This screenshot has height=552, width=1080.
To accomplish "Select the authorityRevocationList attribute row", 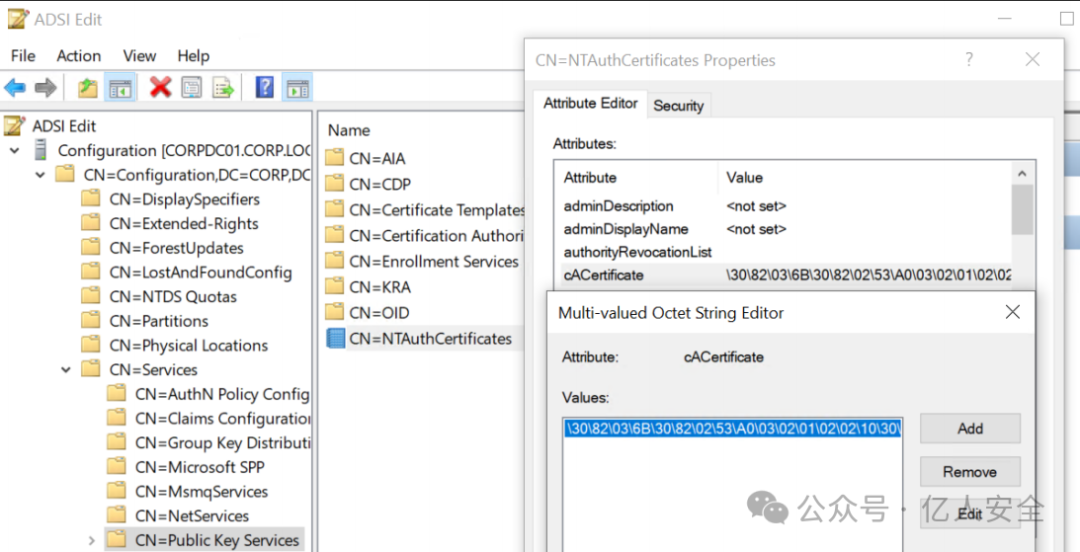I will pos(787,252).
